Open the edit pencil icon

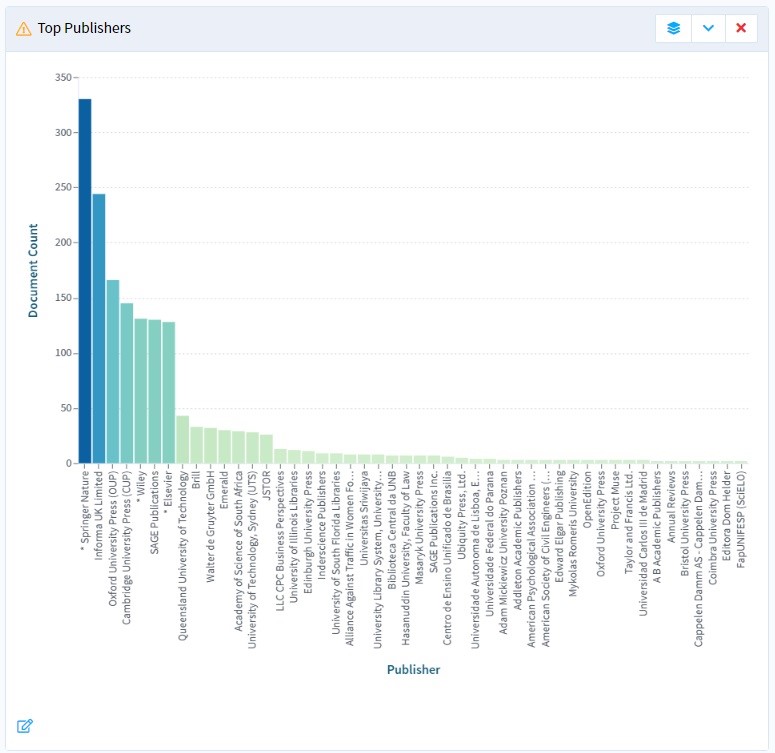click(x=25, y=726)
